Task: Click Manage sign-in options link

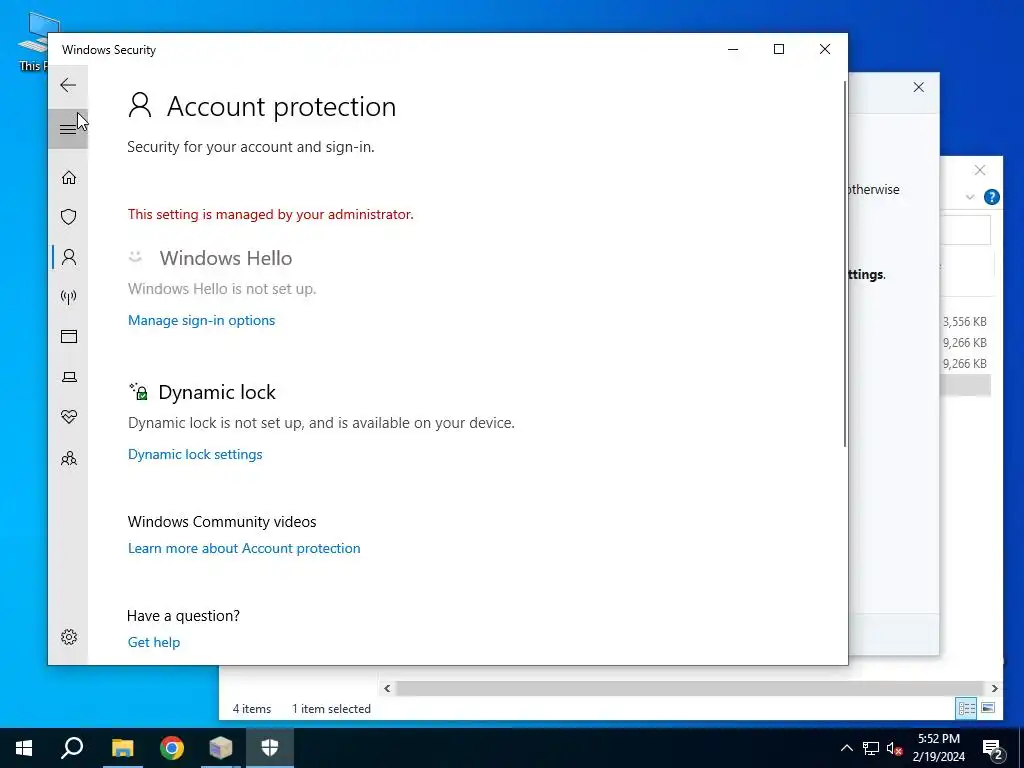Action: click(201, 320)
